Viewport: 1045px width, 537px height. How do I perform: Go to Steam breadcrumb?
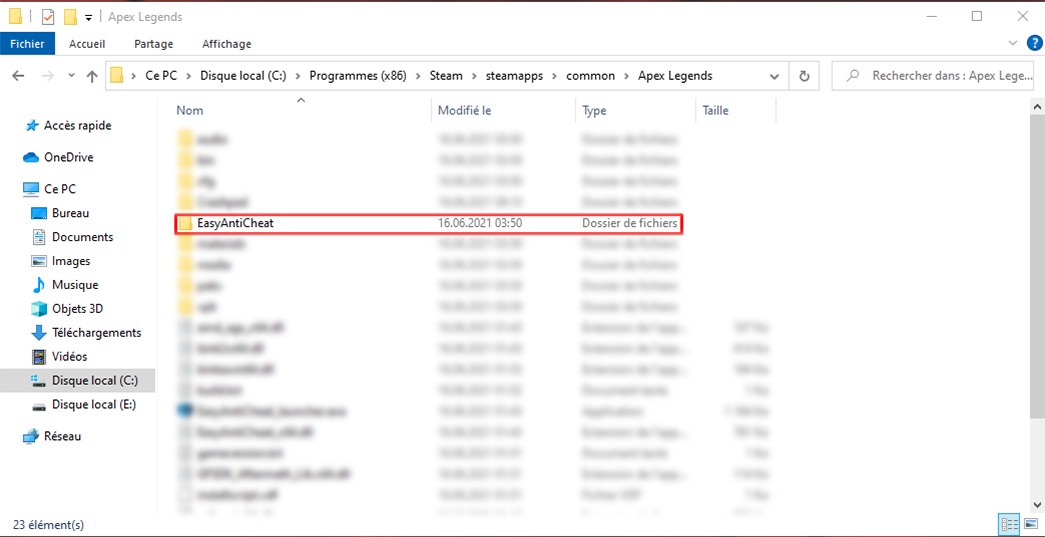(x=446, y=76)
